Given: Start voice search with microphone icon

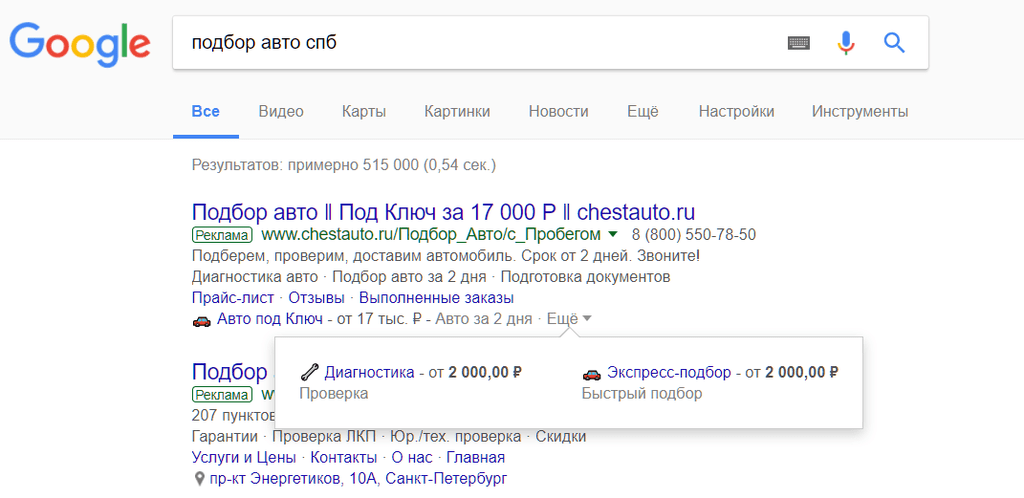Looking at the screenshot, I should pos(846,43).
